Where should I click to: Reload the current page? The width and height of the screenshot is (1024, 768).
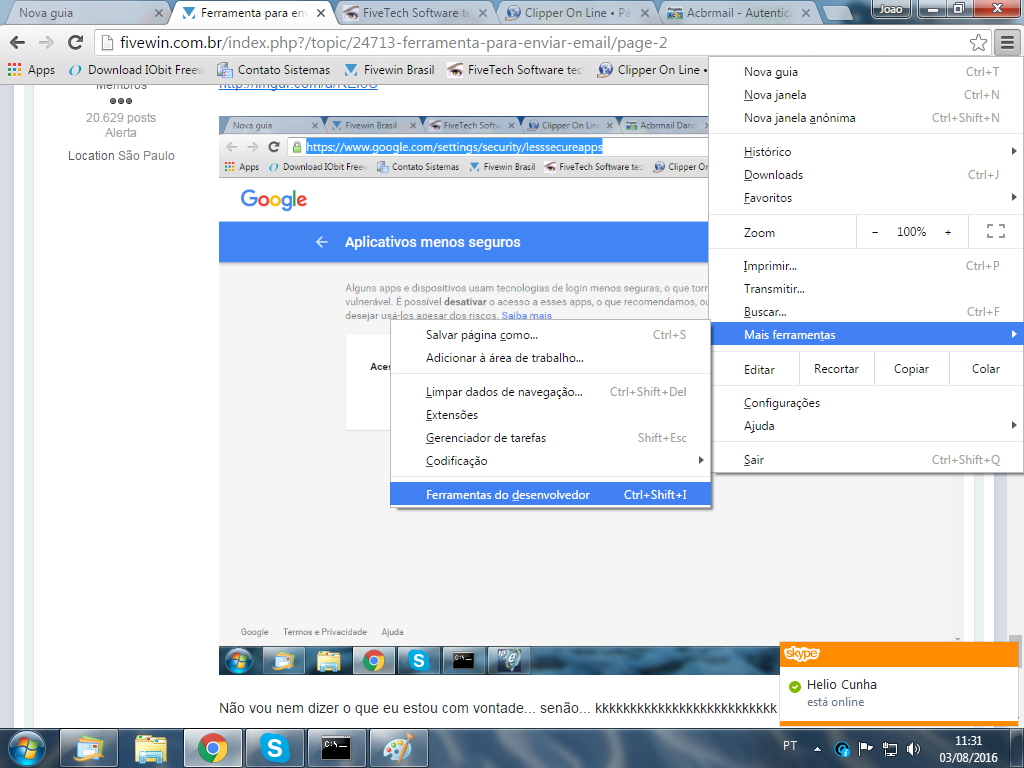click(x=75, y=43)
